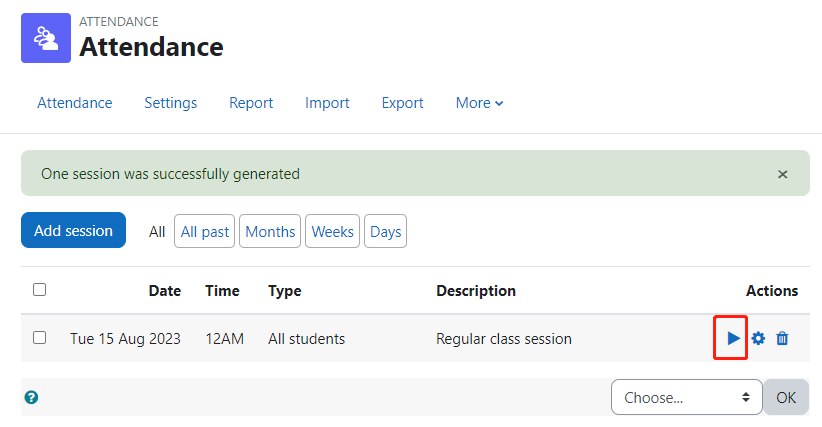Expand the More menu
822x427 pixels.
click(x=479, y=103)
